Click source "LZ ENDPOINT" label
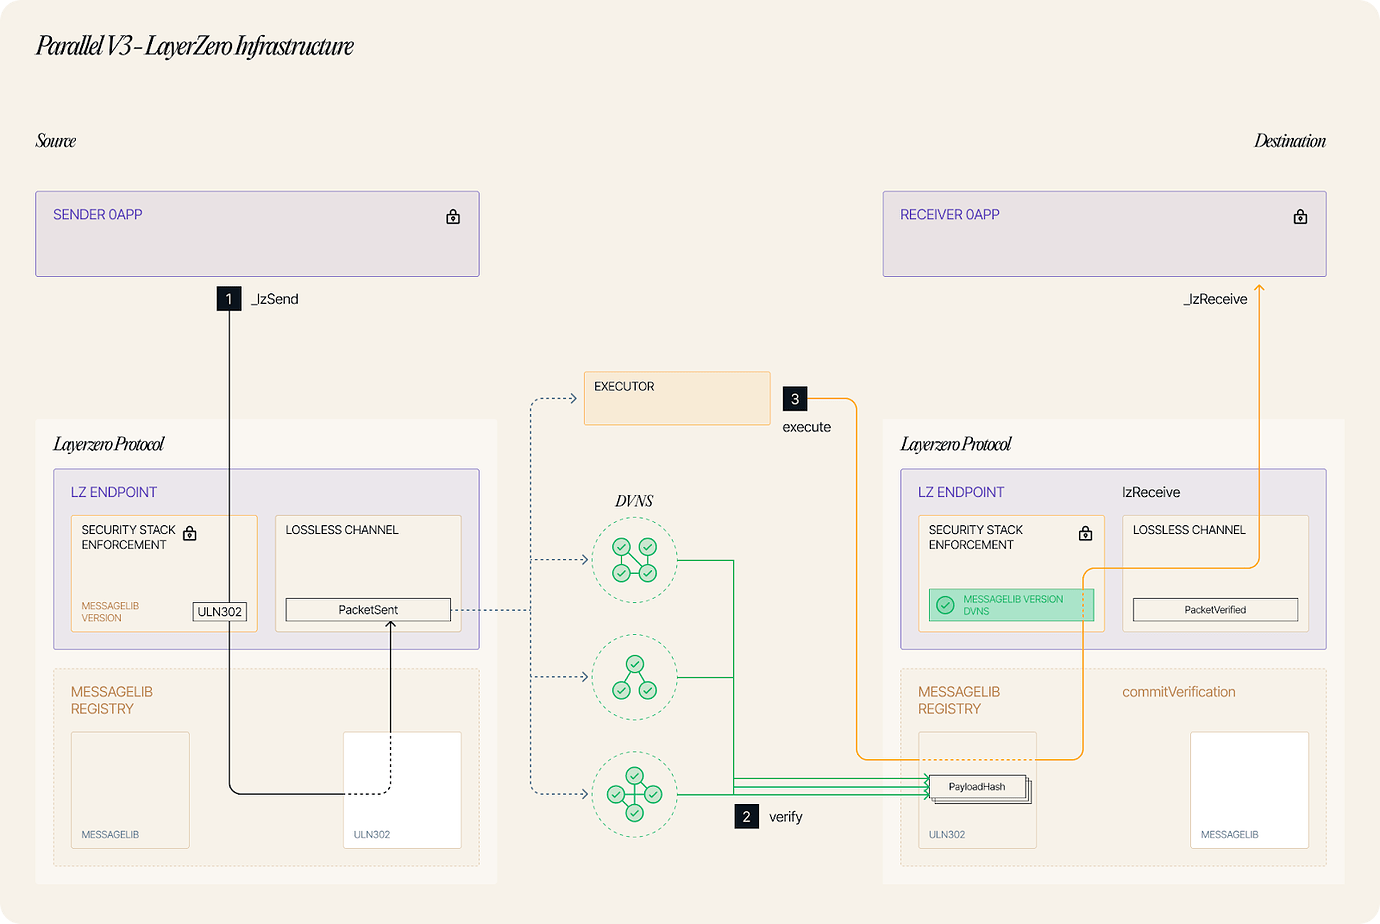 point(114,492)
